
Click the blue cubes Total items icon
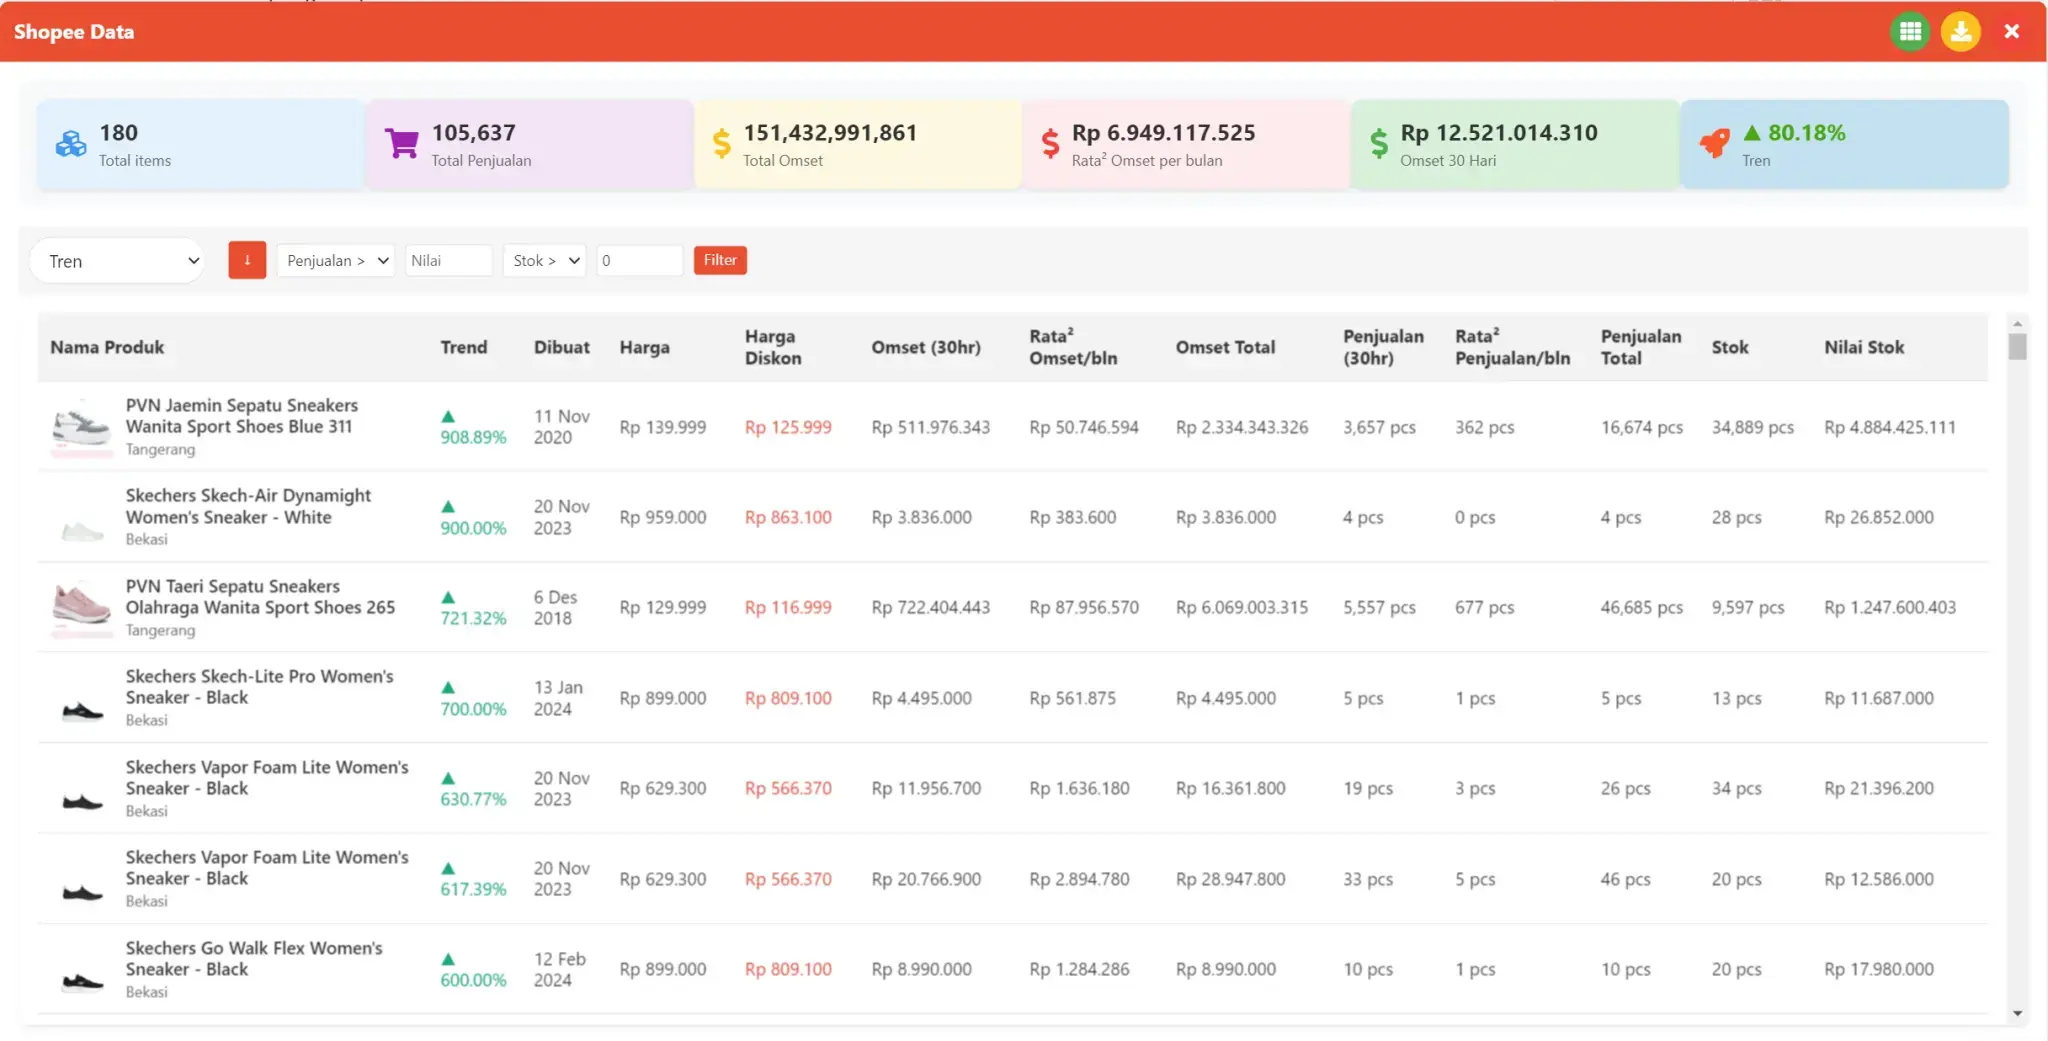click(x=71, y=145)
